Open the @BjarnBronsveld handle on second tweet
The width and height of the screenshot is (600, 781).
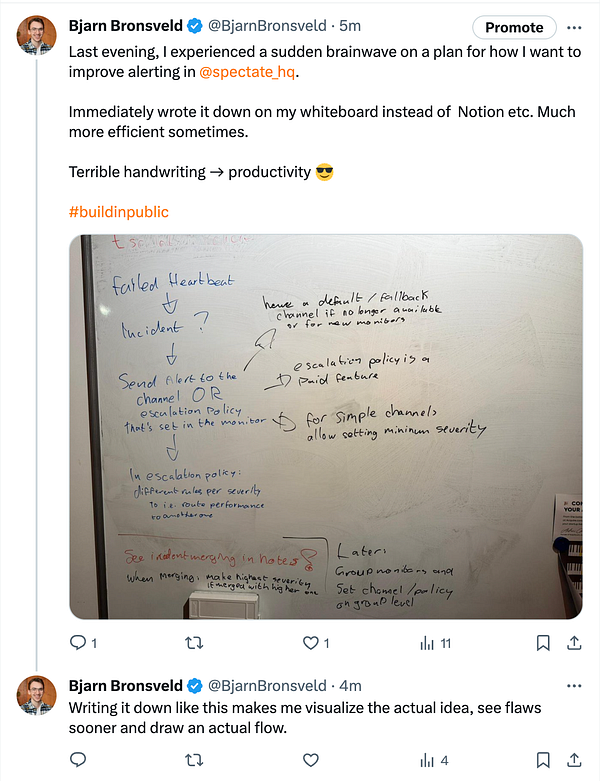[x=267, y=686]
